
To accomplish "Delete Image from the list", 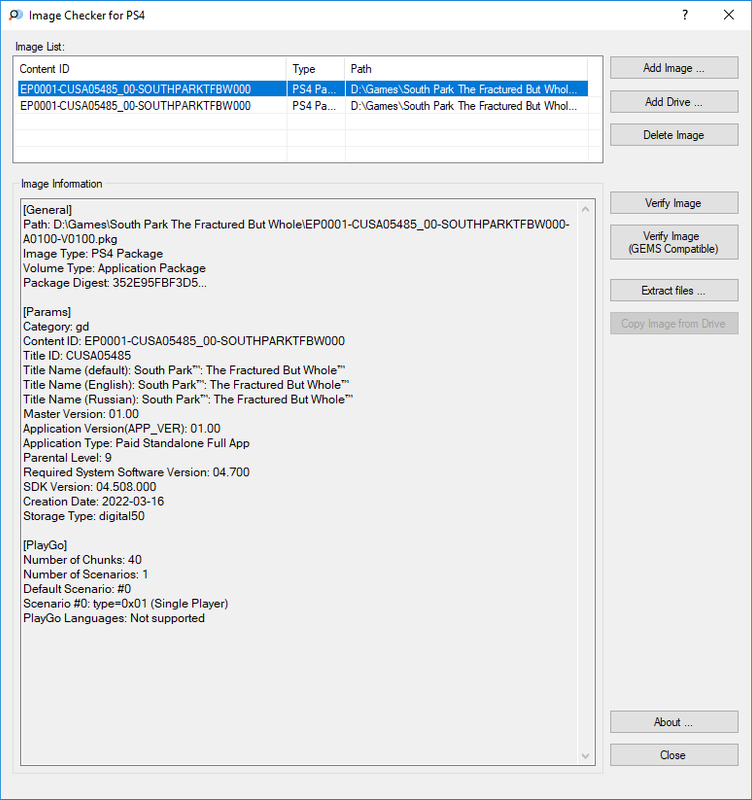I will click(x=674, y=135).
